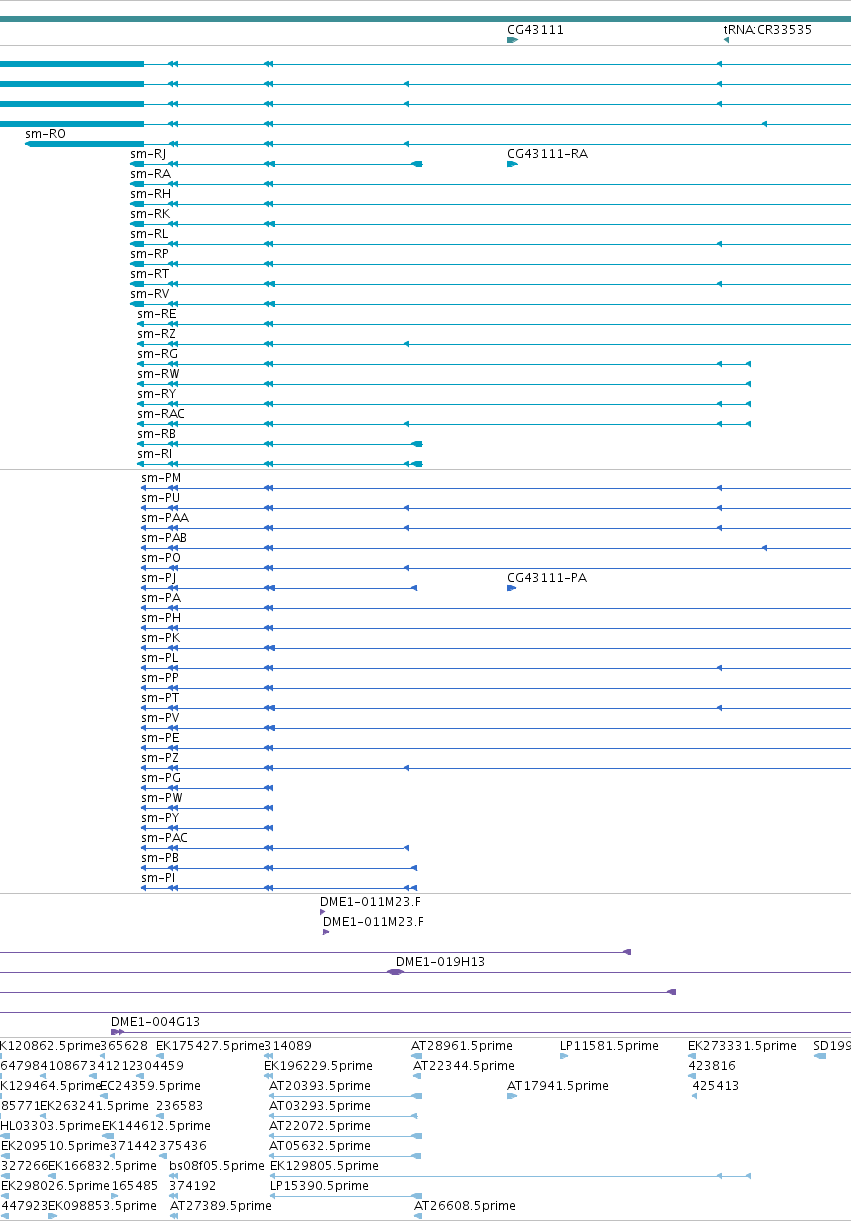Screen dimensions: 851x1221
Task: Choose the sm-PK CDS label
Action: click(x=160, y=638)
